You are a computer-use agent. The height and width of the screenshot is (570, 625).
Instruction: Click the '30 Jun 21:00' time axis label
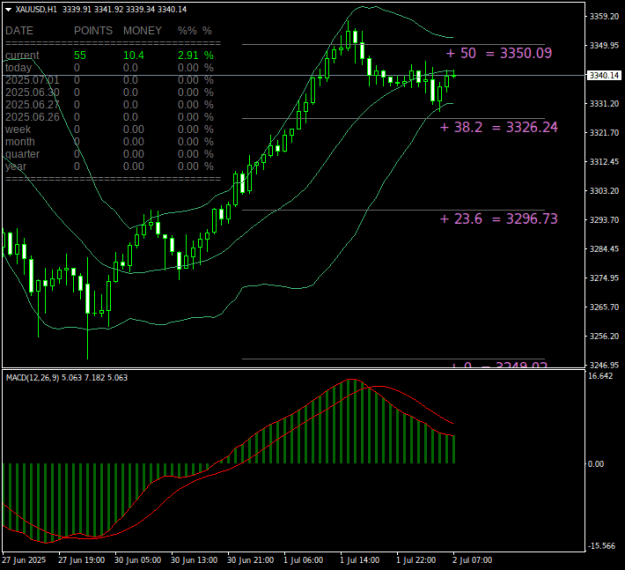pos(250,560)
